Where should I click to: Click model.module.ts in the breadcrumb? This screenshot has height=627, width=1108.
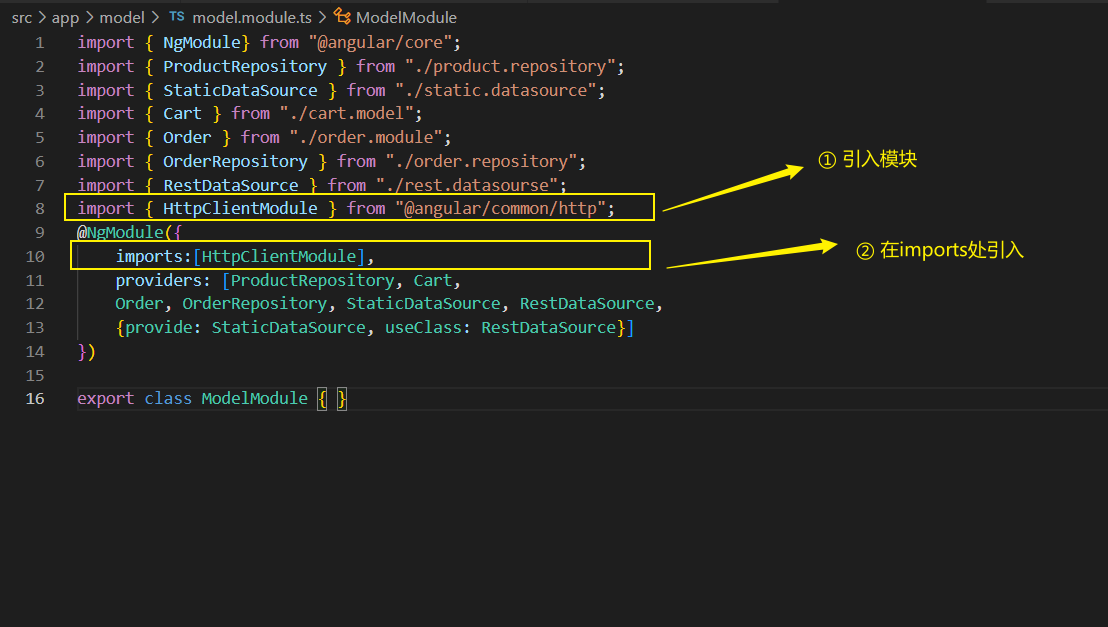252,18
